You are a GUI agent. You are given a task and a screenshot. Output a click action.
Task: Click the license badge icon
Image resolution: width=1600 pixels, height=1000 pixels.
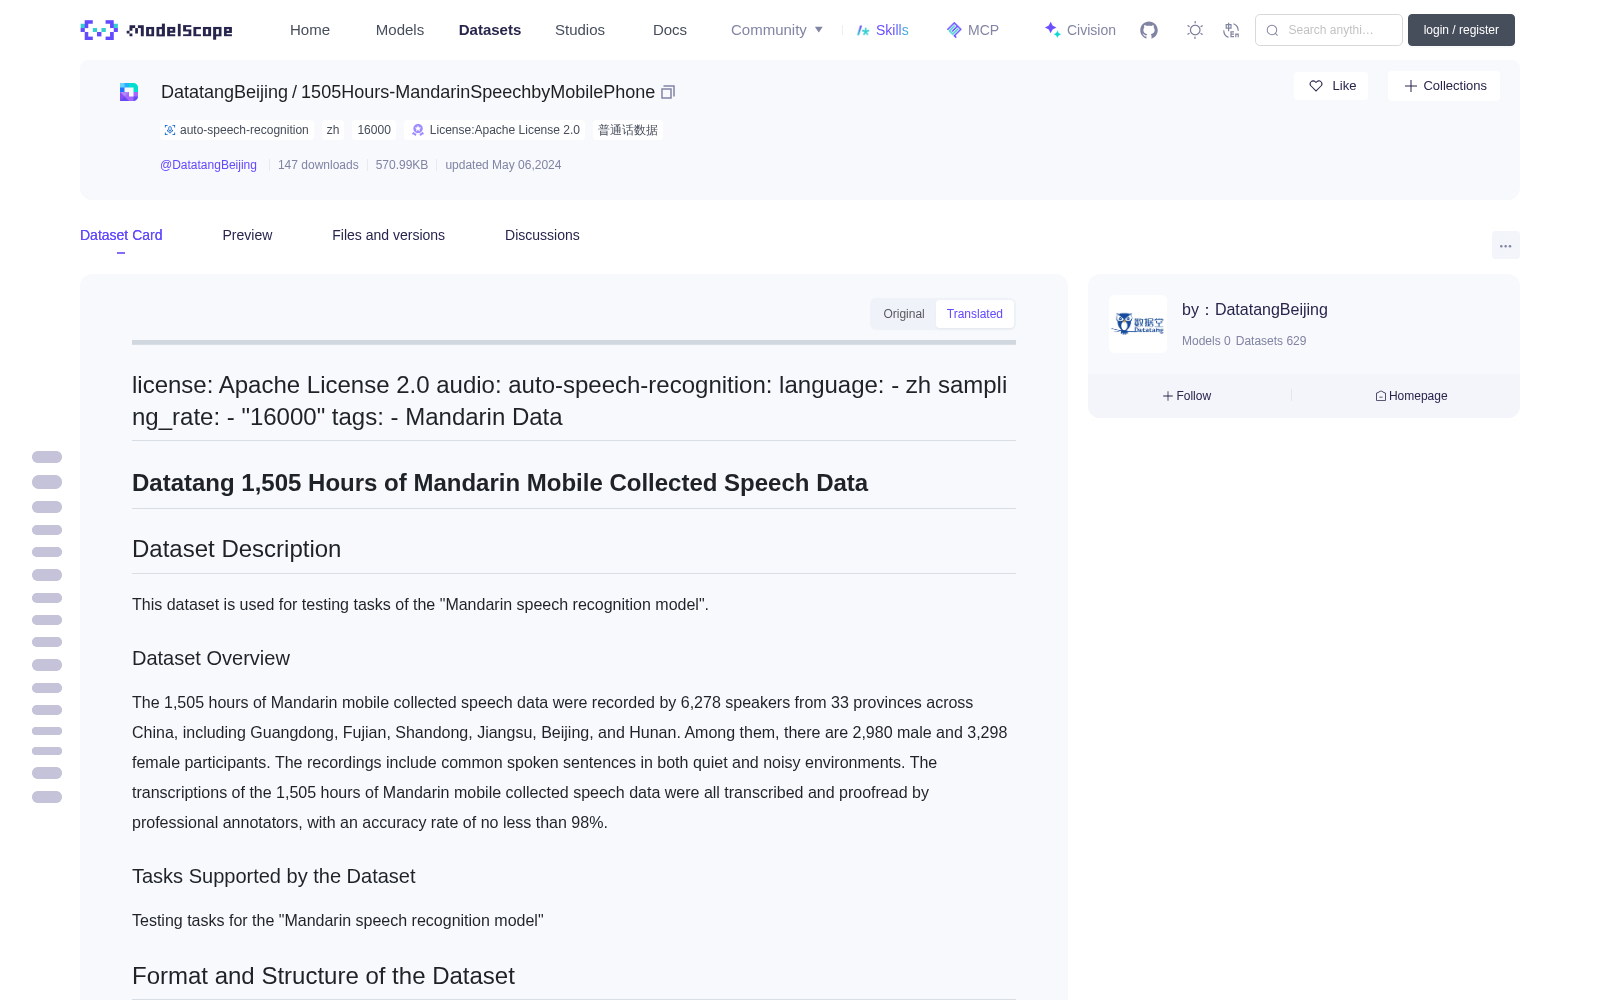[418, 130]
